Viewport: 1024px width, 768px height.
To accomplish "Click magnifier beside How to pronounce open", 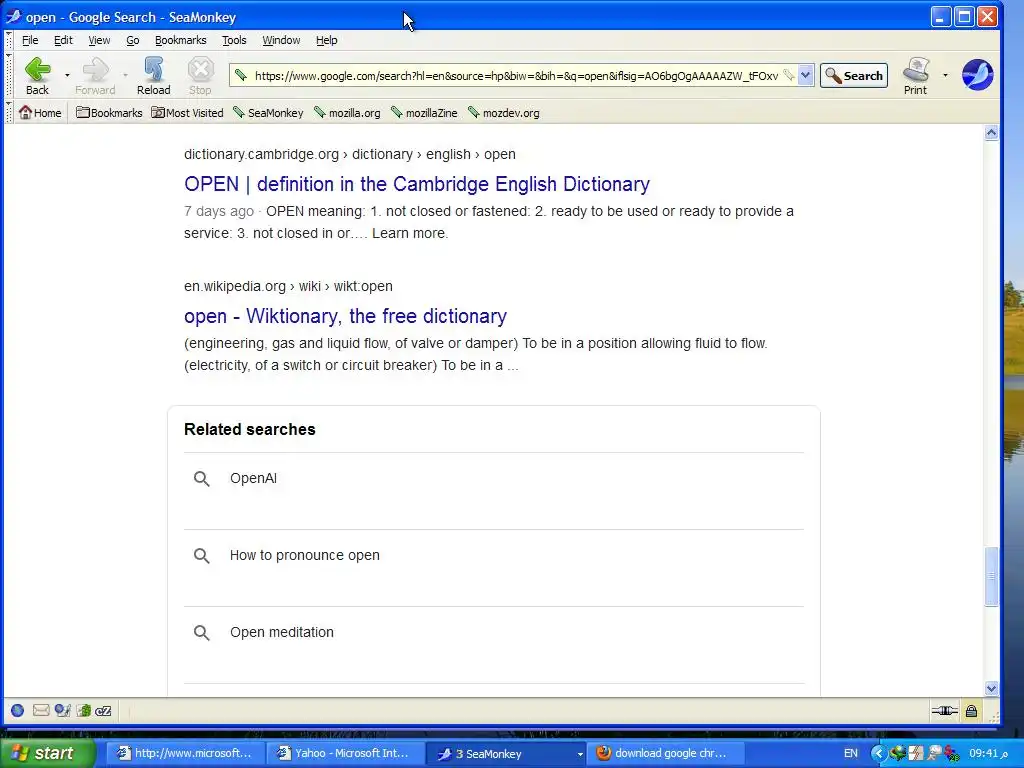I will [x=202, y=556].
